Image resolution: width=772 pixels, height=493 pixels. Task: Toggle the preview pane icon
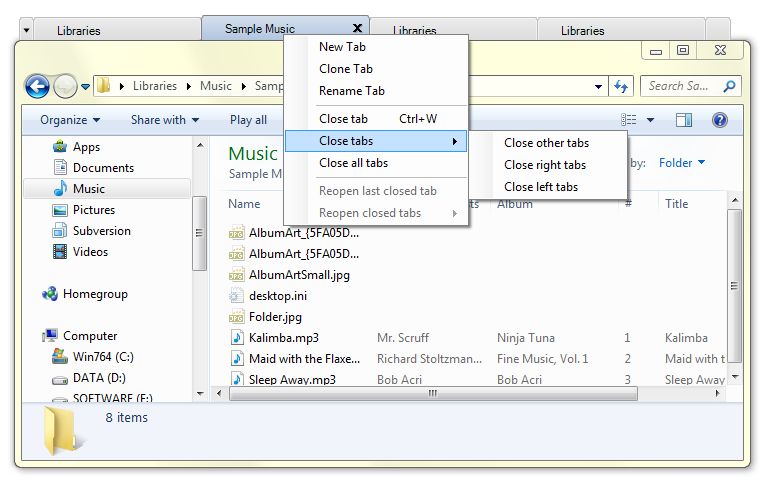(x=684, y=120)
